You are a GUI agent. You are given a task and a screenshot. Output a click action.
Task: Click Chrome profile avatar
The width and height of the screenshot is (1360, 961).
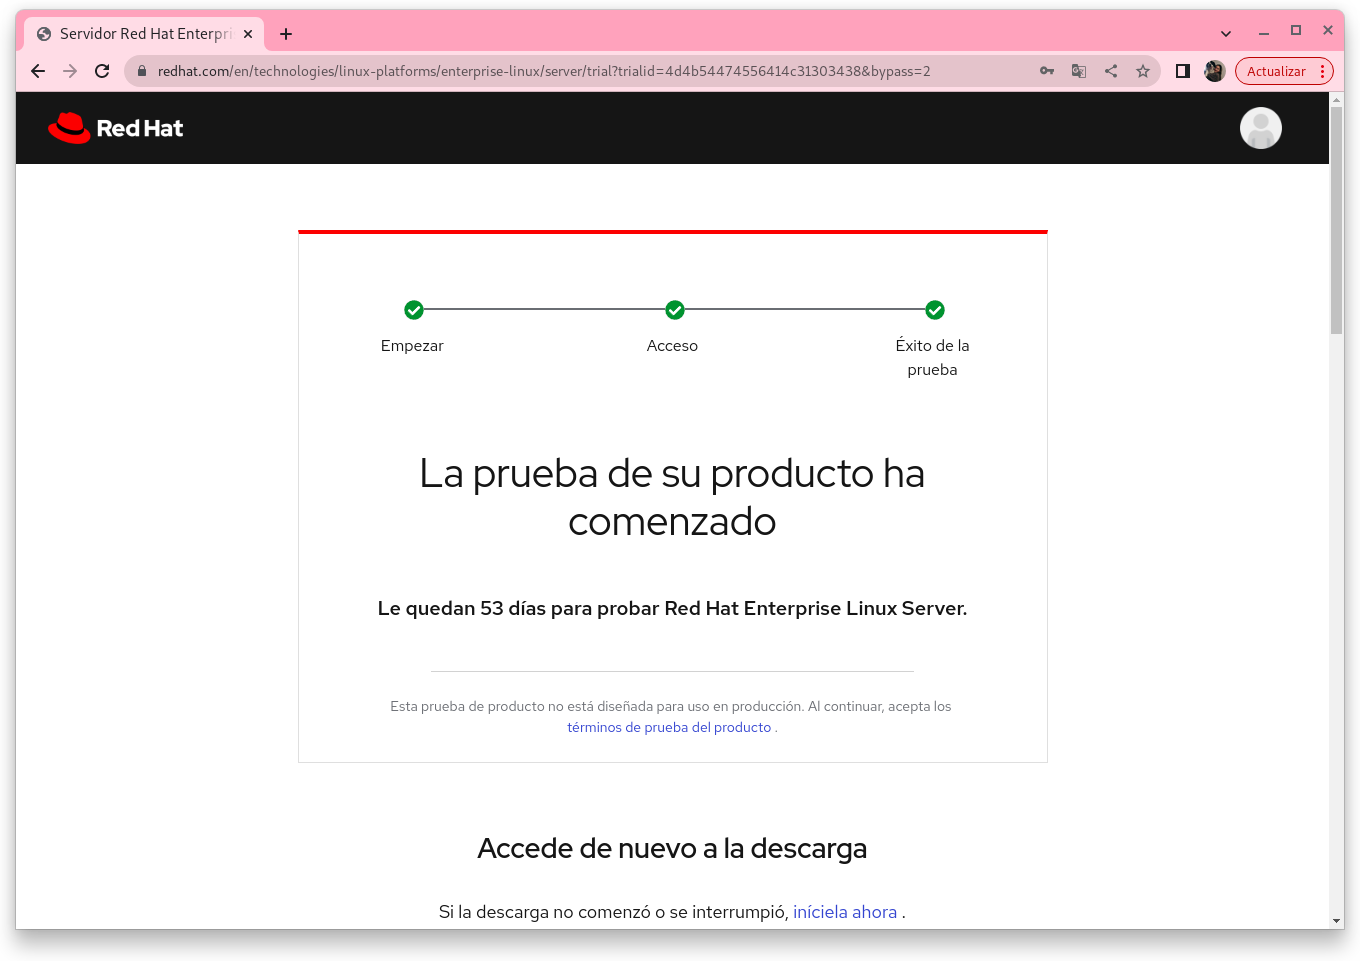[1215, 71]
